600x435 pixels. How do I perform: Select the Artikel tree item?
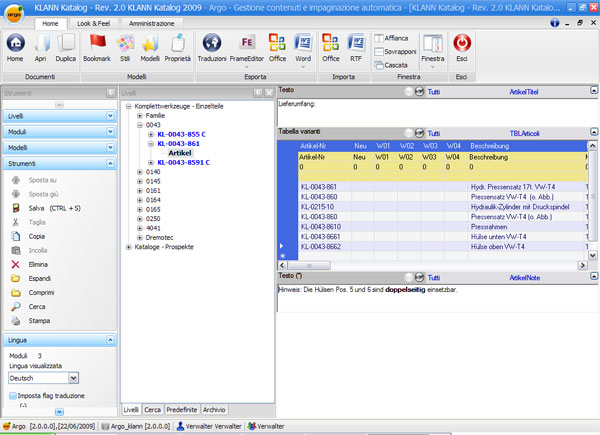(x=180, y=153)
